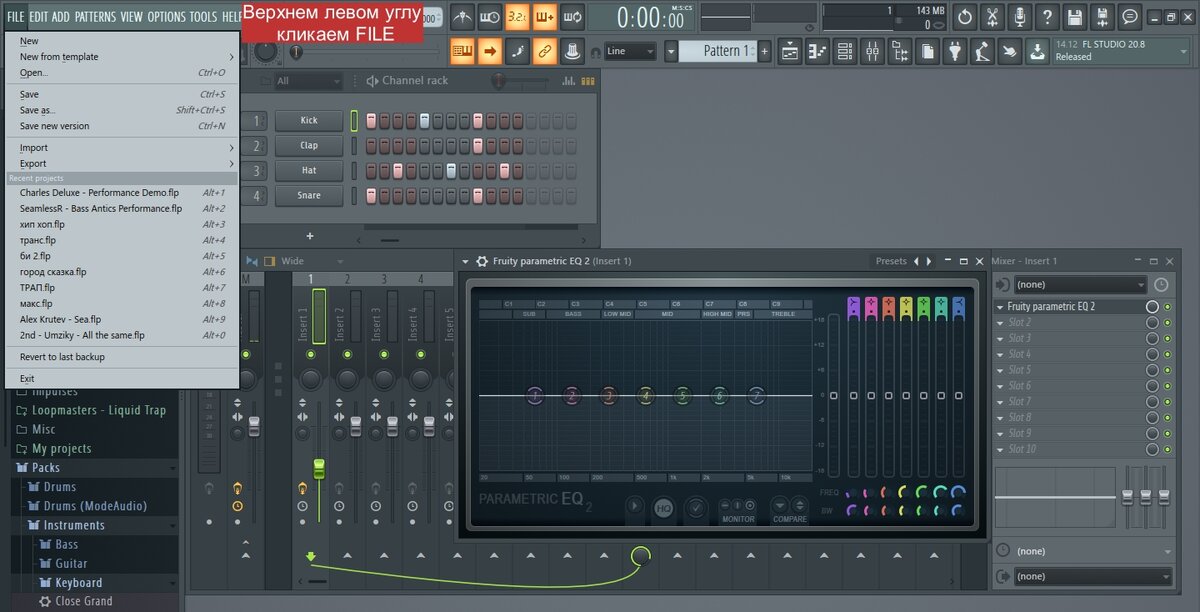The image size is (1200, 612).
Task: Click the one-click audio recording microphone
Action: coord(1020,17)
